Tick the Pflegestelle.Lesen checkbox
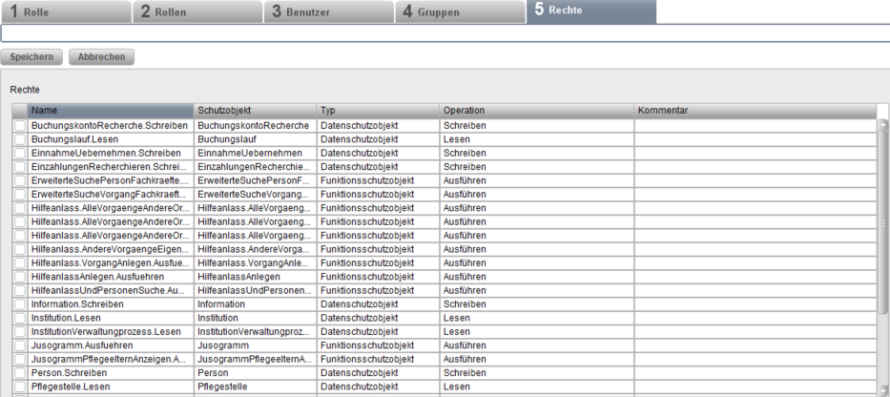This screenshot has width=890, height=397. (x=20, y=386)
